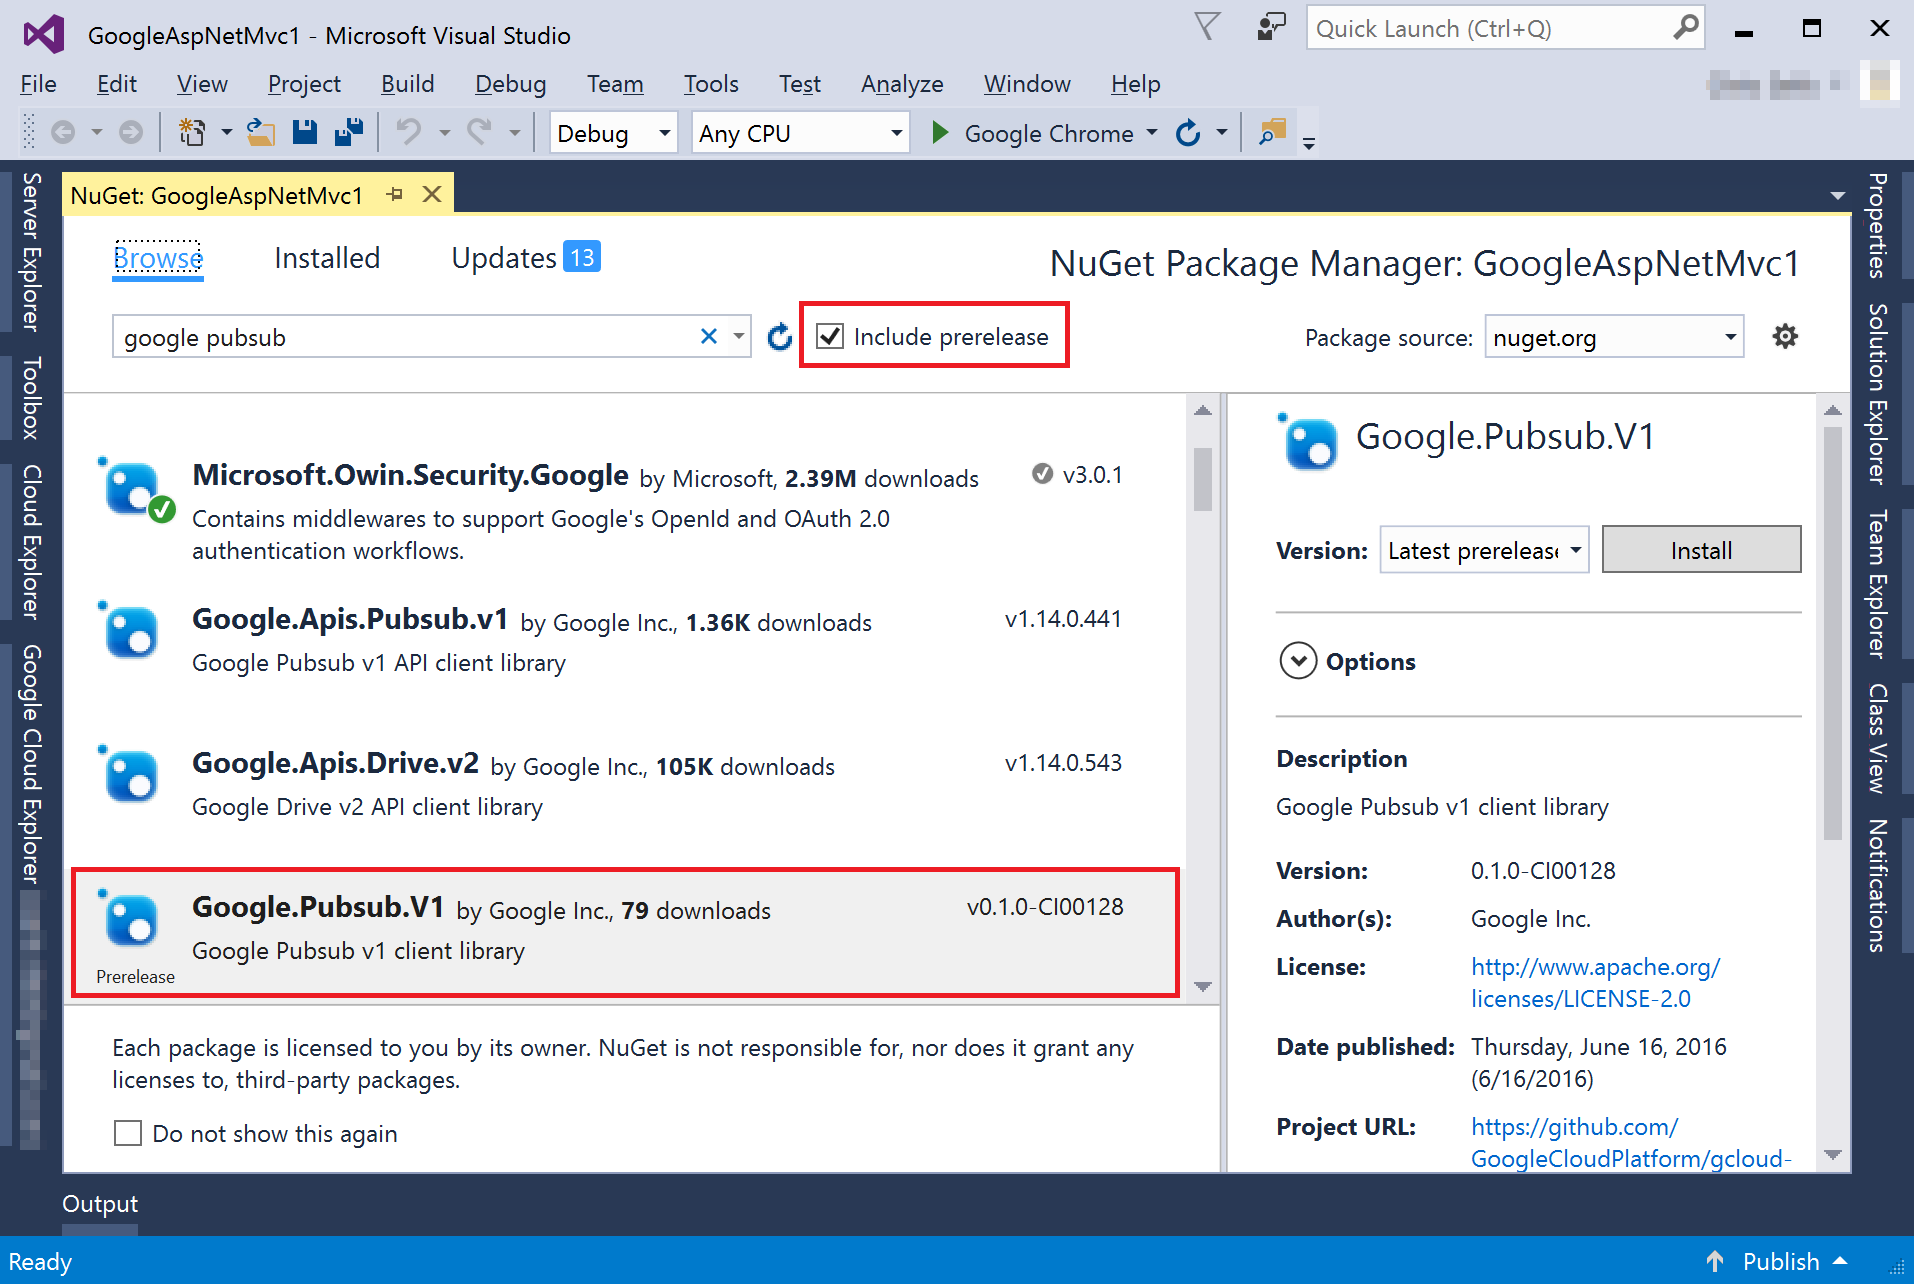Click the Undo icon in the toolbar
Image resolution: width=1914 pixels, height=1284 pixels.
(408, 131)
